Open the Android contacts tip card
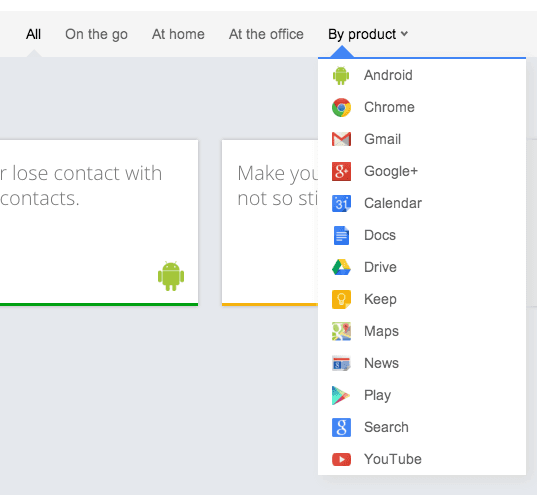The height and width of the screenshot is (495, 537). 99,223
